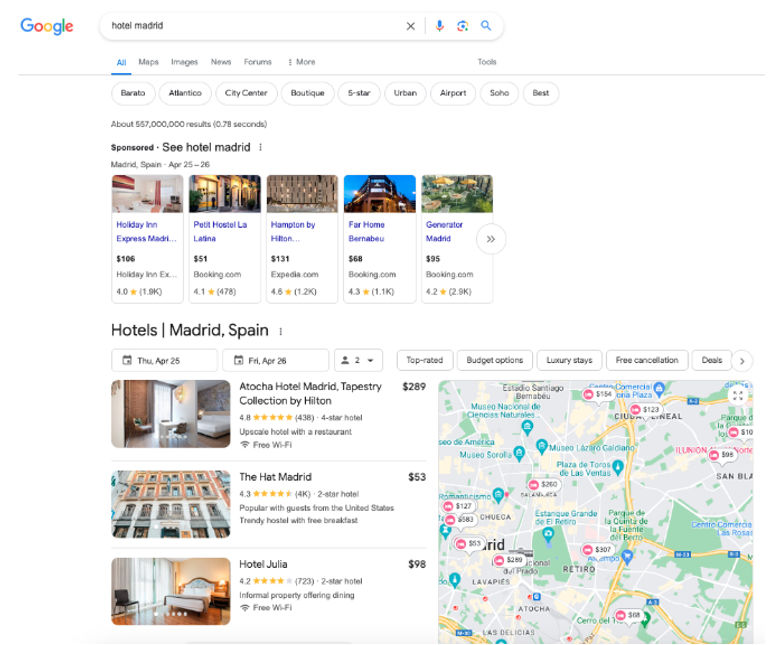The width and height of the screenshot is (780, 645).
Task: Select the Airport suggestion chip
Action: click(453, 93)
